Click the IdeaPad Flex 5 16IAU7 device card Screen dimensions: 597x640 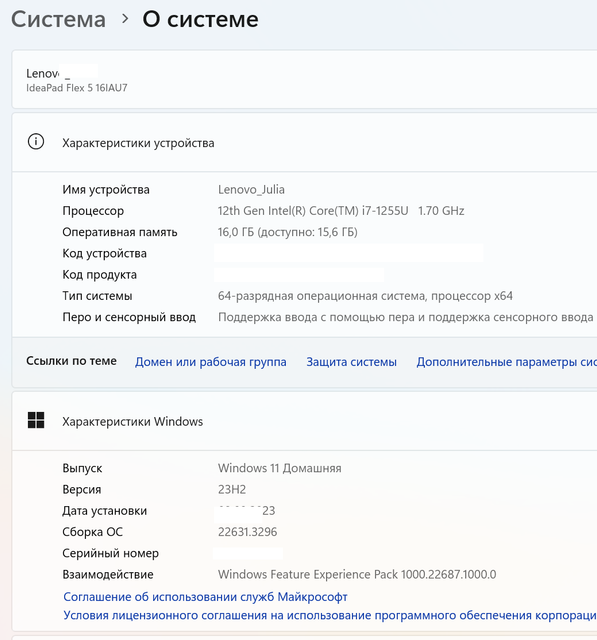304,79
